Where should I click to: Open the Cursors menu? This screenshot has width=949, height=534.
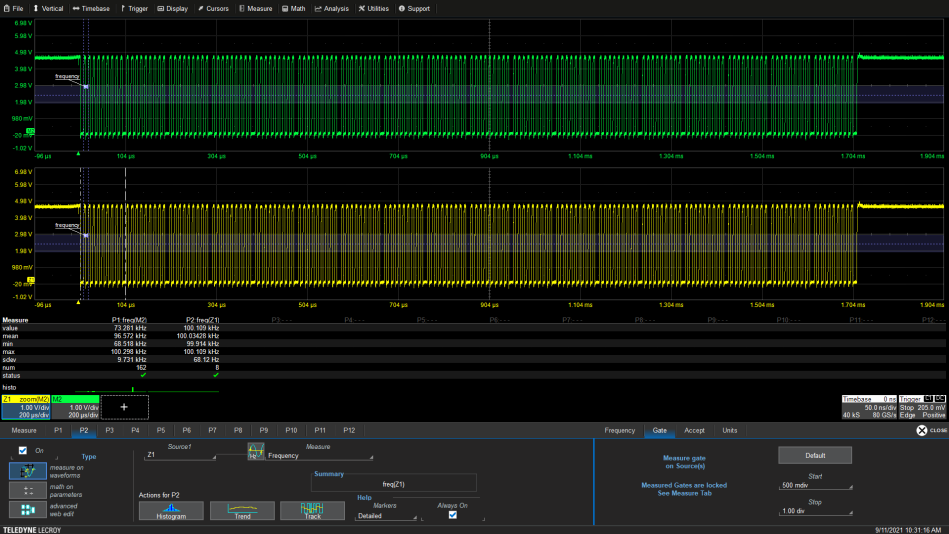(x=213, y=8)
